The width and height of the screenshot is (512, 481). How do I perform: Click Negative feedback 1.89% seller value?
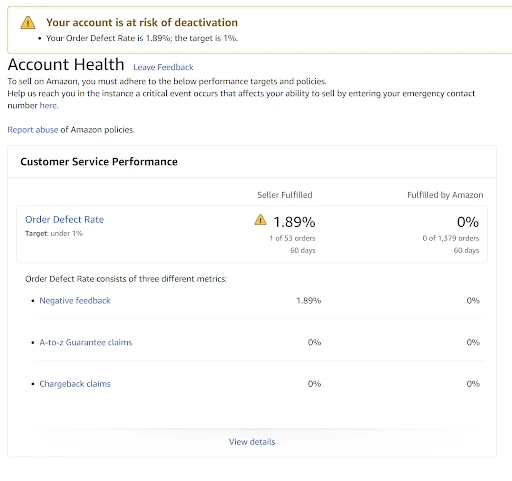tap(309, 300)
